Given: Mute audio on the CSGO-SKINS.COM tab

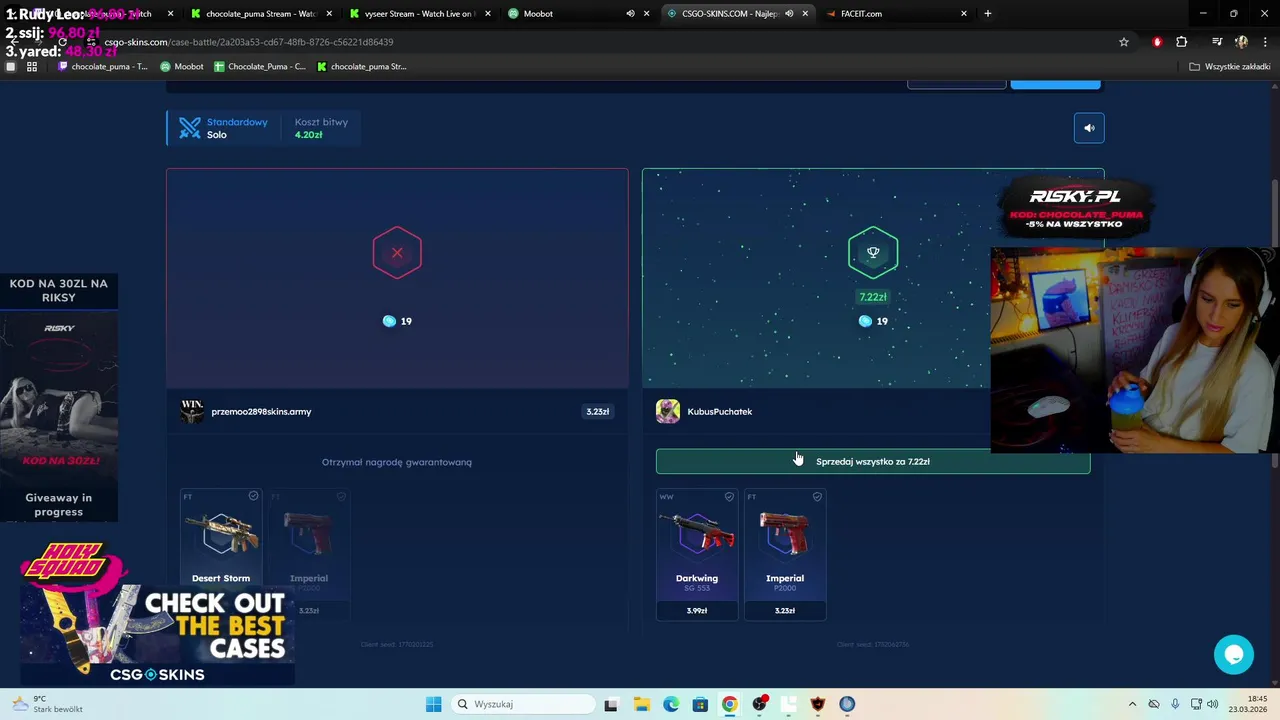Looking at the screenshot, I should coord(789,14).
